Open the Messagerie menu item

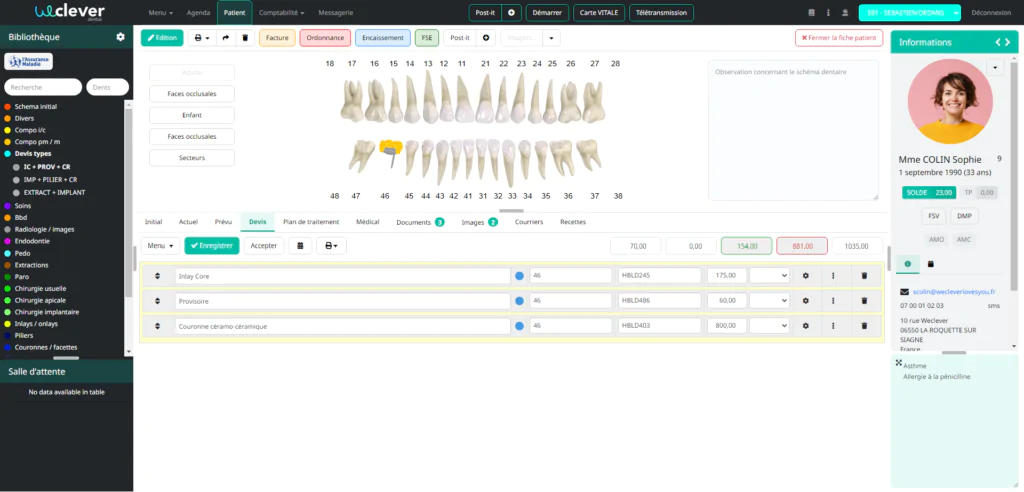coord(336,12)
